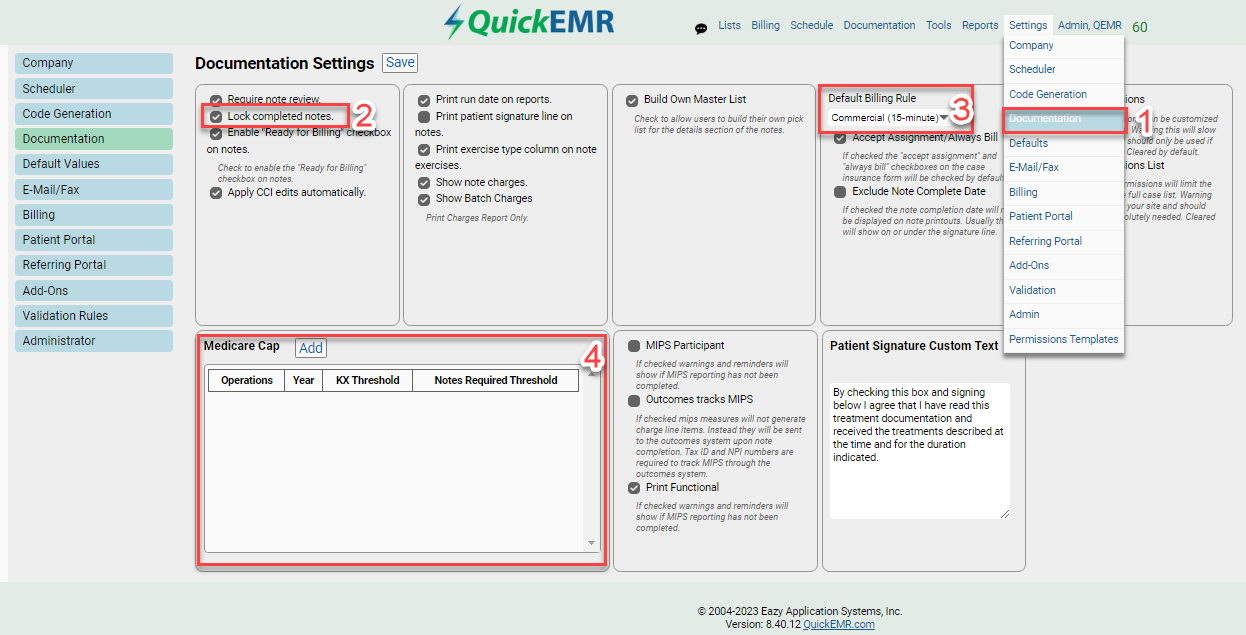
Task: Toggle Exclude Note Complete Date checkbox
Action: [x=840, y=192]
